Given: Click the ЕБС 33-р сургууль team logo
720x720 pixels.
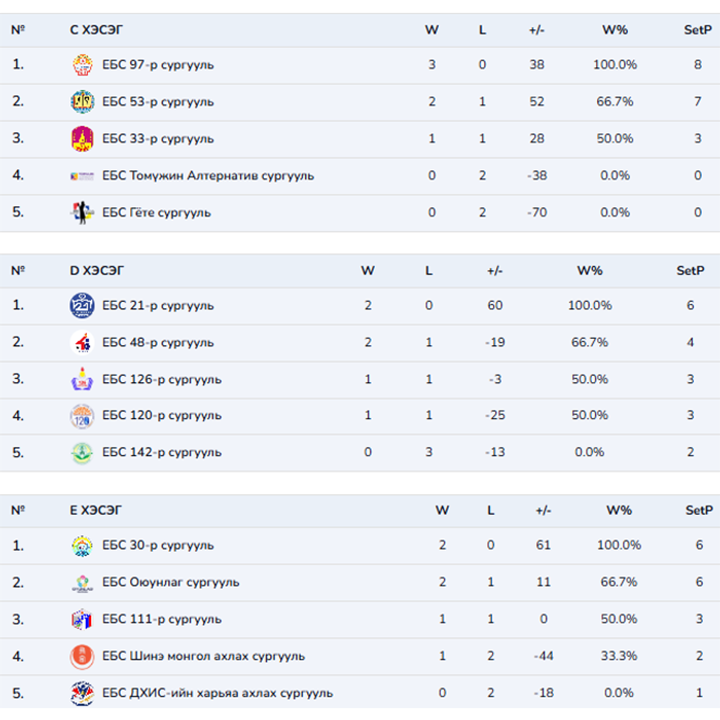Looking at the screenshot, I should coord(82,139).
